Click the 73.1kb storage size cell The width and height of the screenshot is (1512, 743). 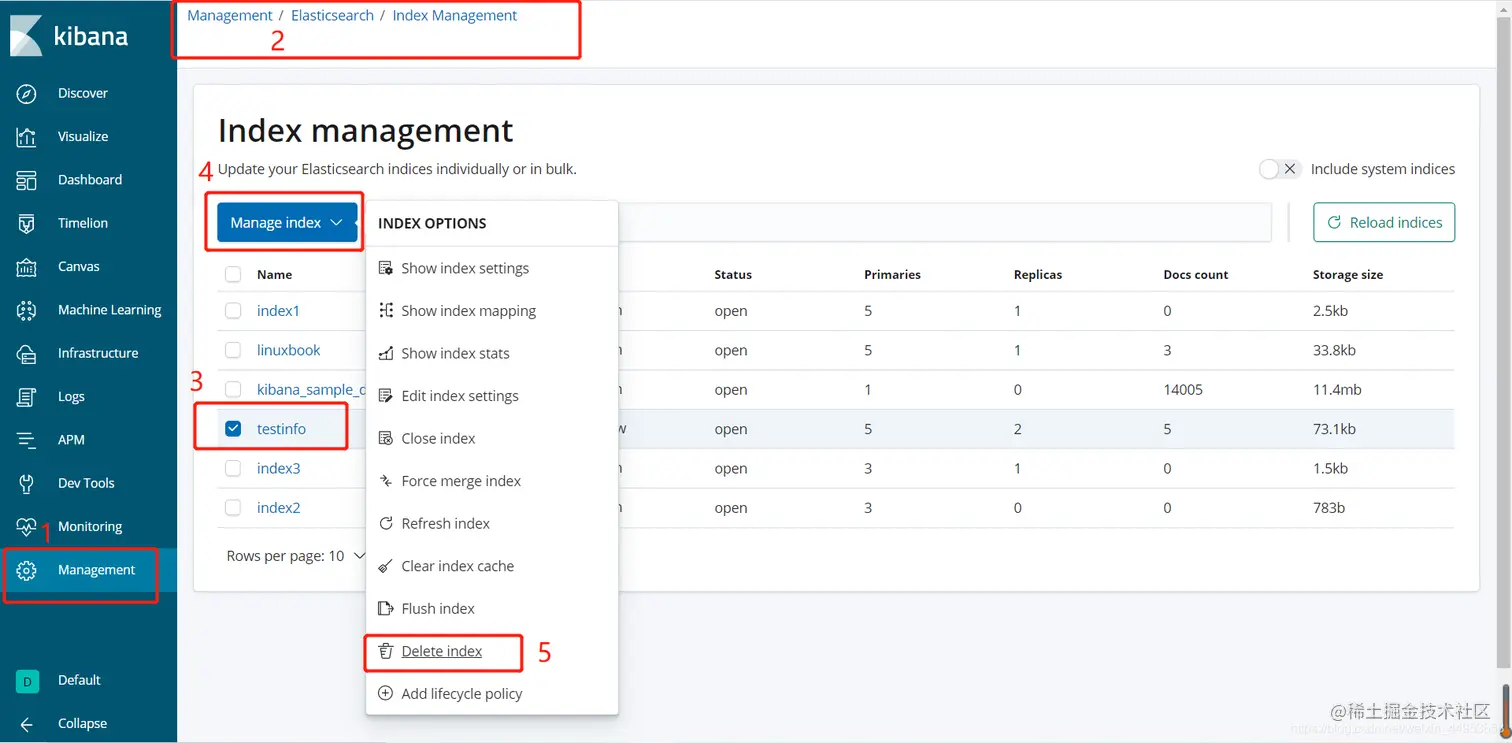click(x=1334, y=428)
